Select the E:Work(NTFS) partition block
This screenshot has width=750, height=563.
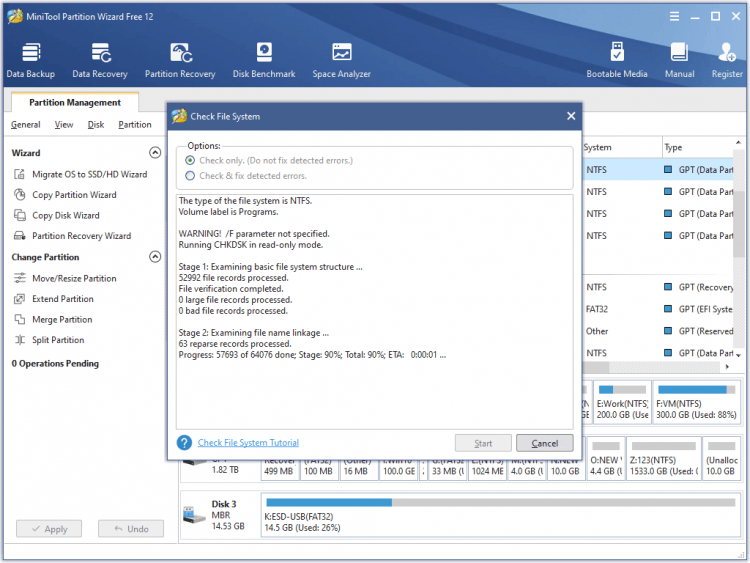[x=622, y=402]
